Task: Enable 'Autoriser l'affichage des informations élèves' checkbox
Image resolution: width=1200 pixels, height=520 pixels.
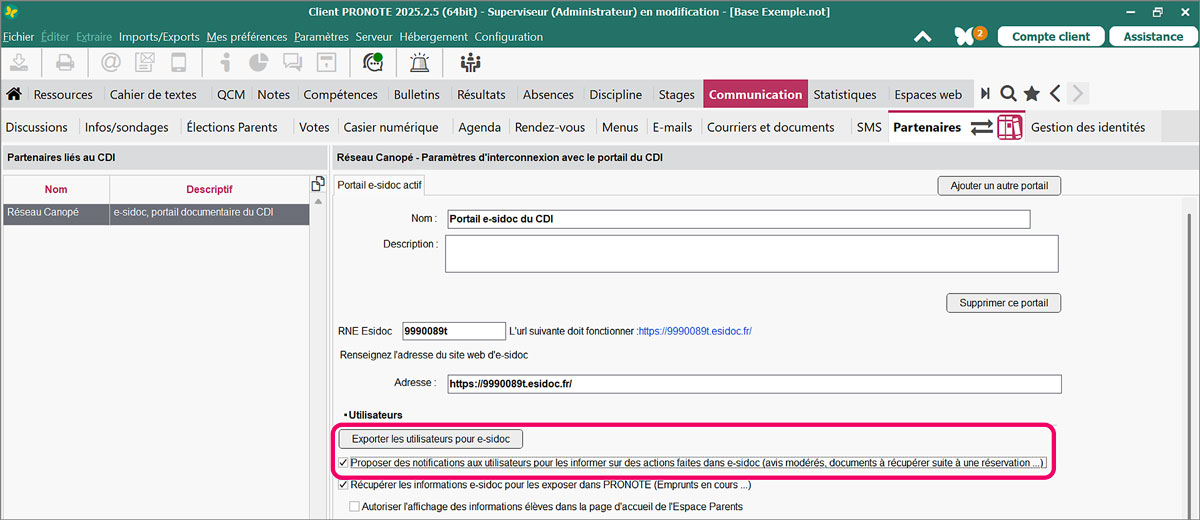Action: [x=354, y=507]
